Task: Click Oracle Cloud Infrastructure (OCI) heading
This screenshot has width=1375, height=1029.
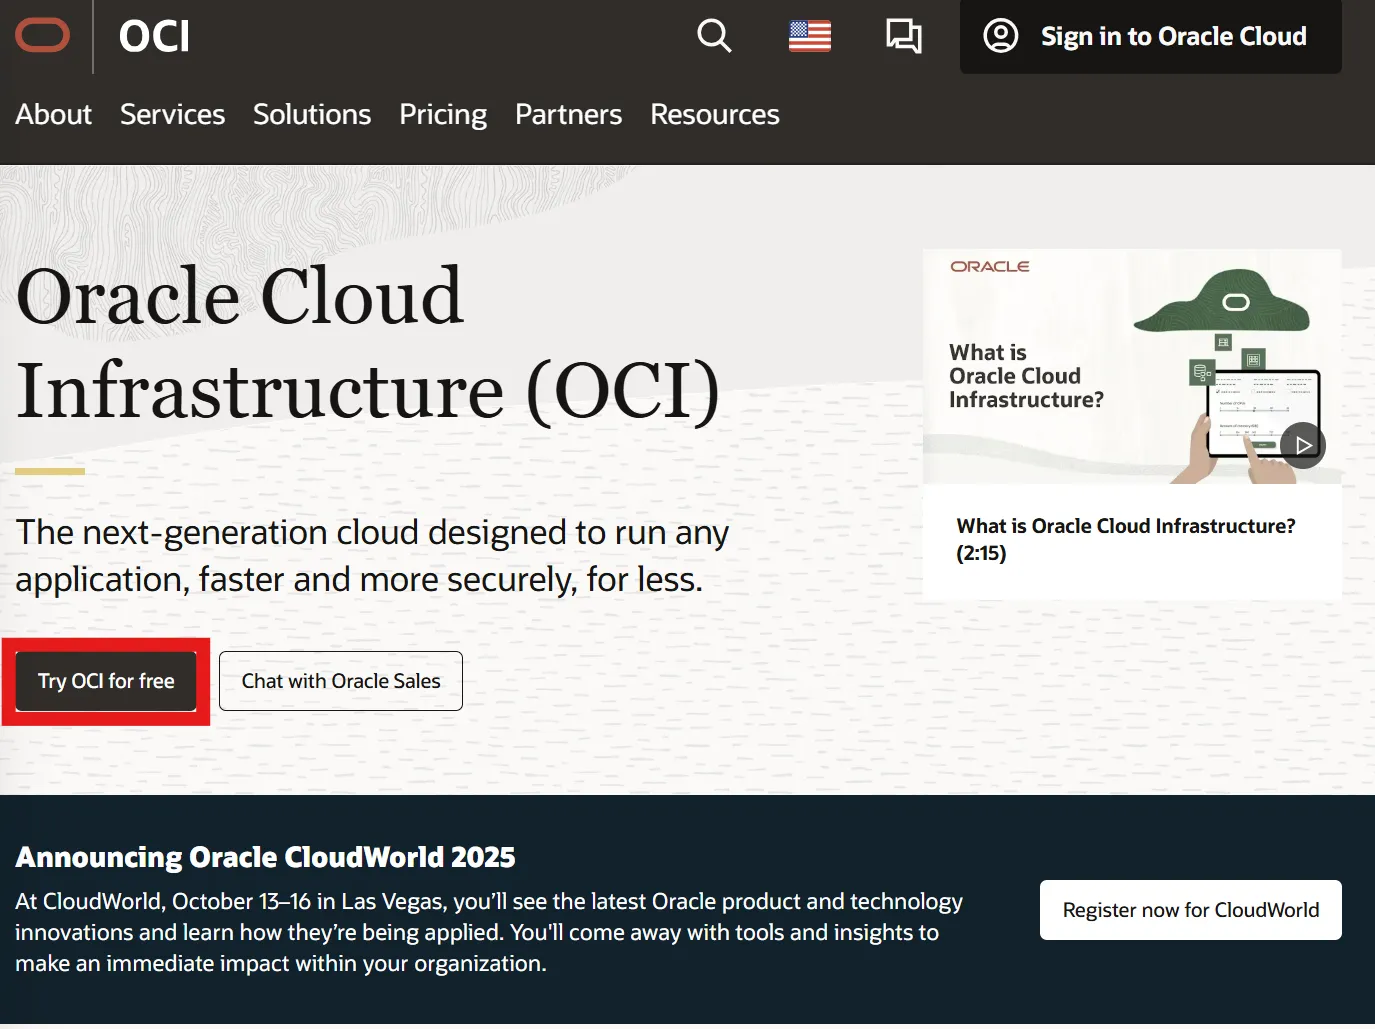Action: click(x=368, y=343)
